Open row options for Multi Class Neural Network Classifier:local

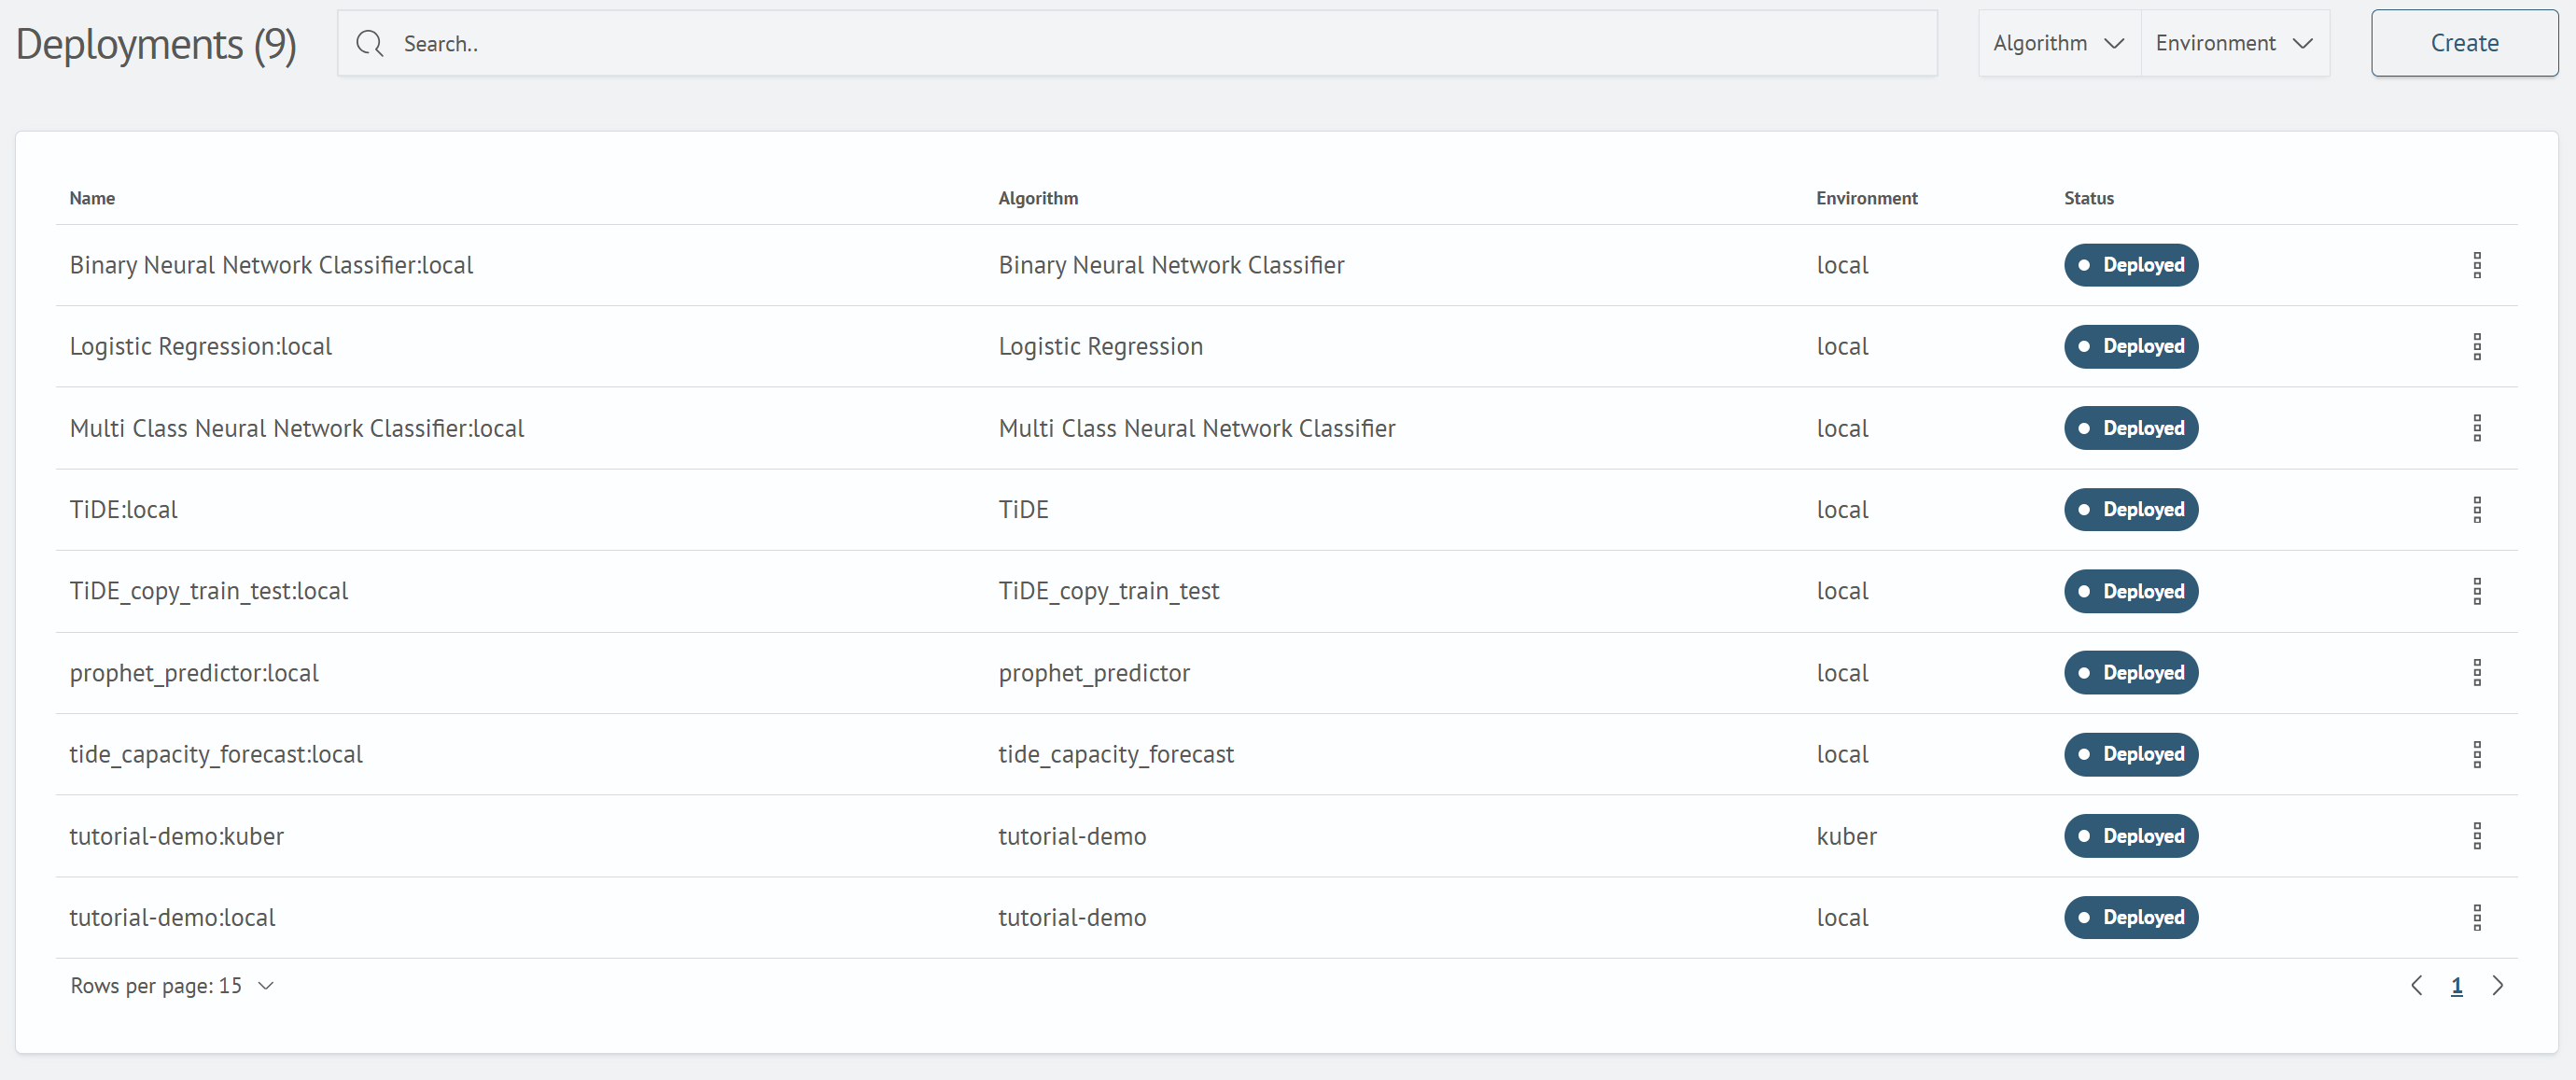[x=2477, y=428]
